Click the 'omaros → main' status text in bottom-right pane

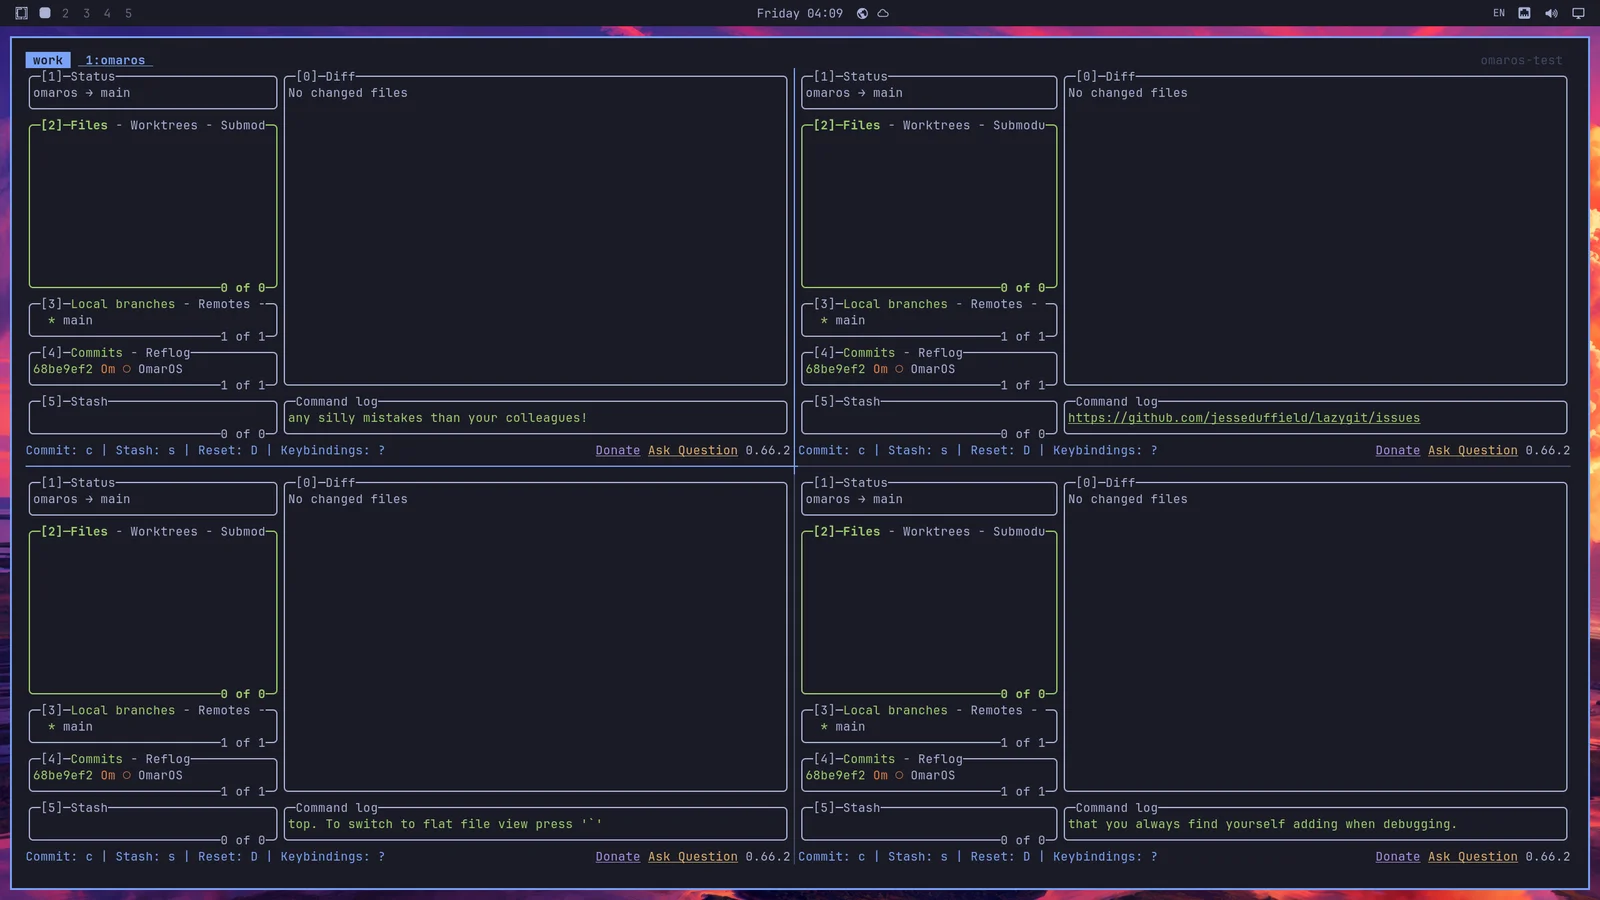pyautogui.click(x=854, y=499)
